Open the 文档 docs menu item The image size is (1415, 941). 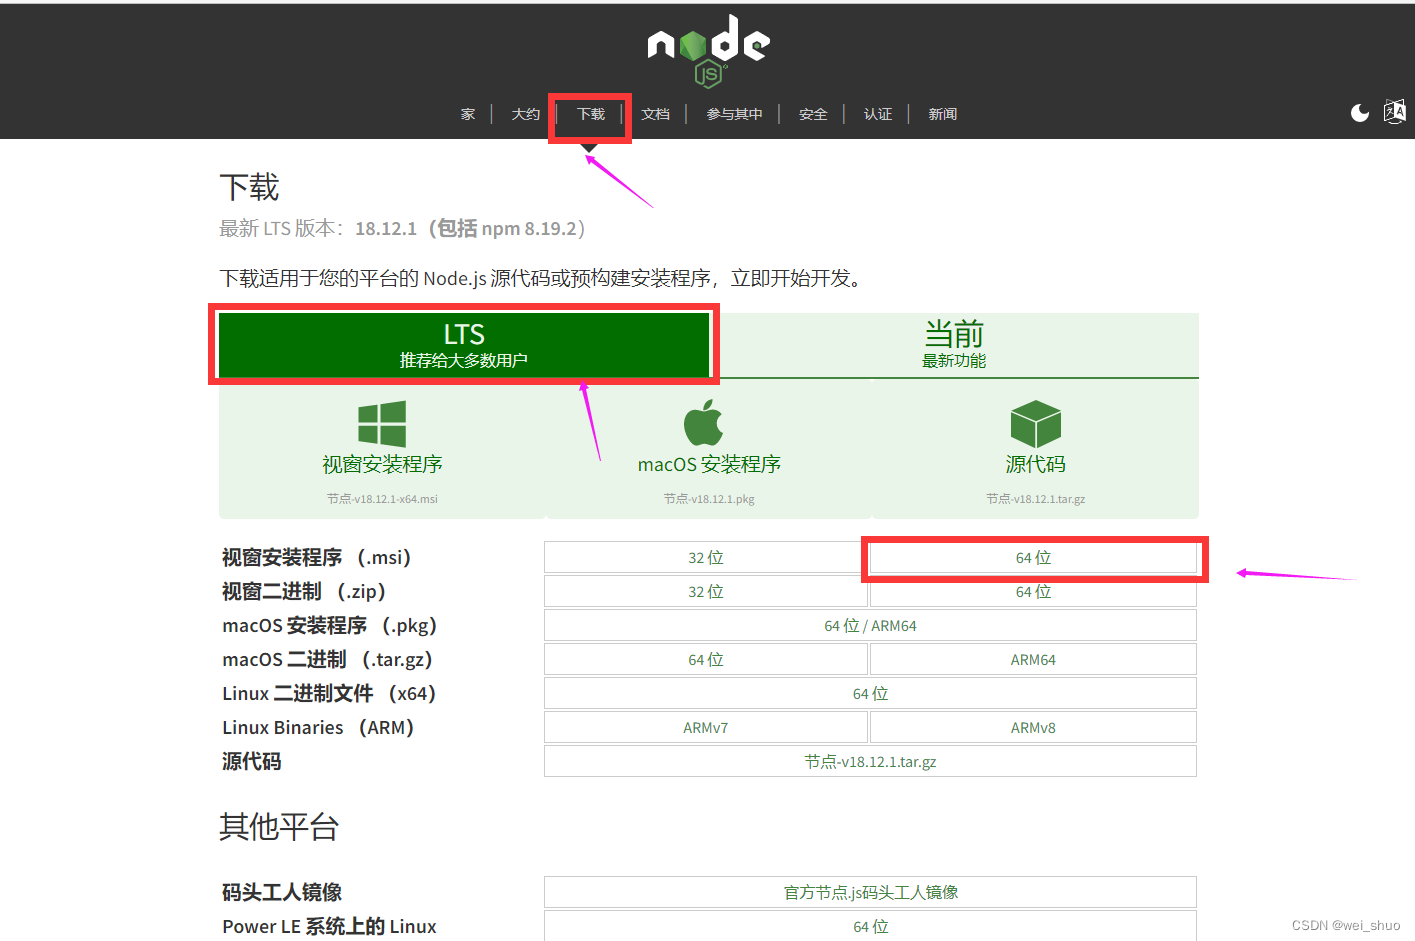click(656, 114)
